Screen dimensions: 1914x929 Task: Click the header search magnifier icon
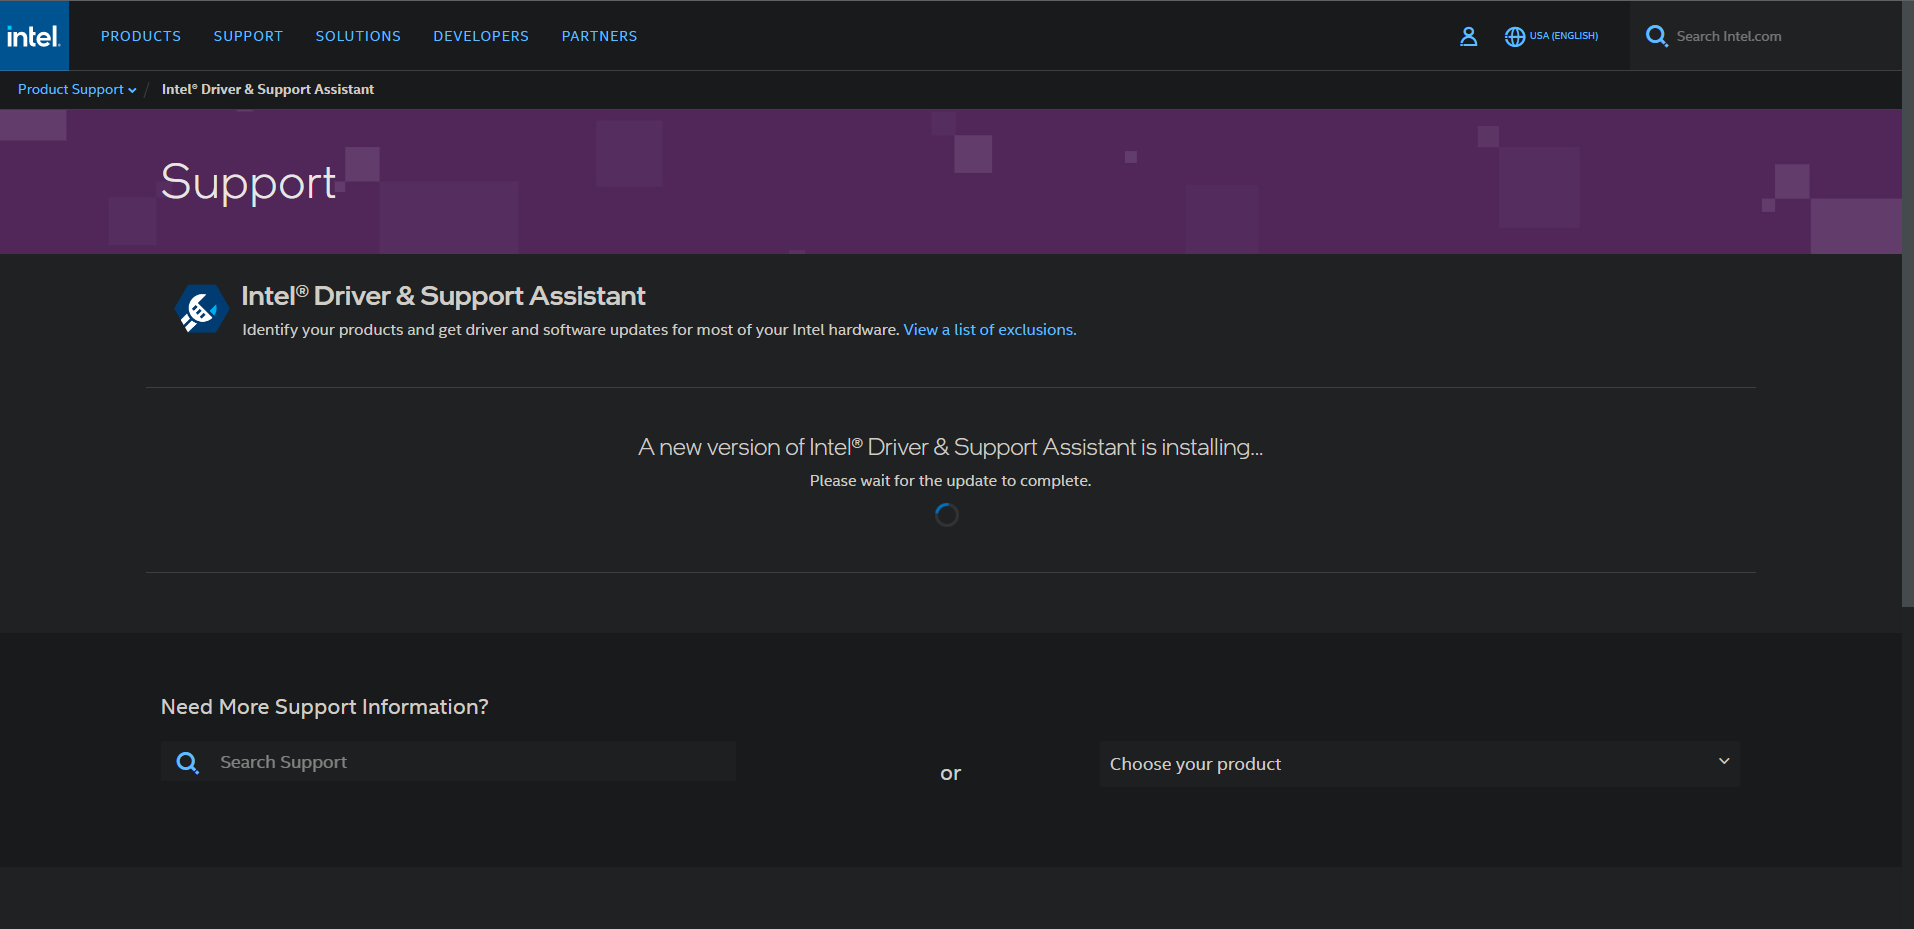pos(1657,36)
